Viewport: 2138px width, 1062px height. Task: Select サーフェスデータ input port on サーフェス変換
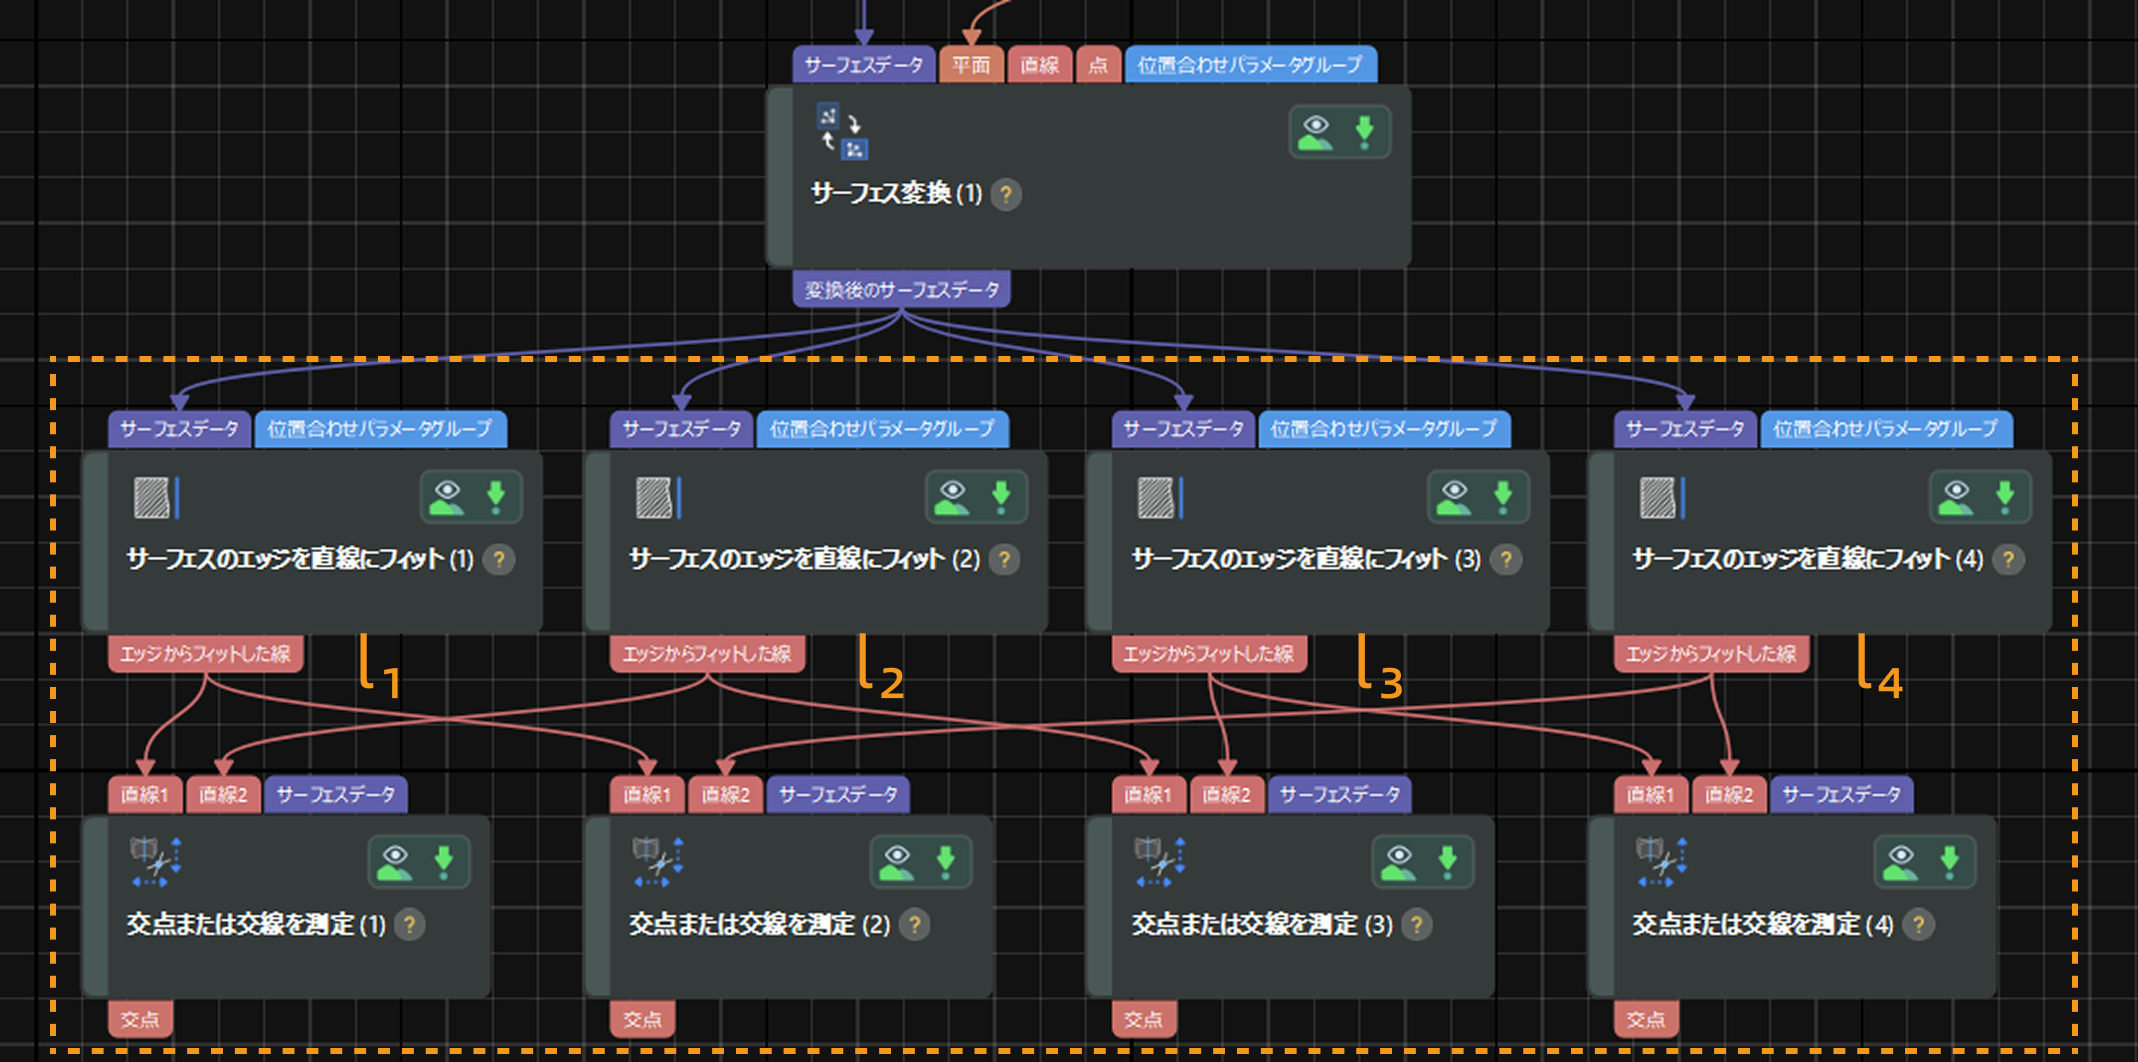[x=864, y=65]
